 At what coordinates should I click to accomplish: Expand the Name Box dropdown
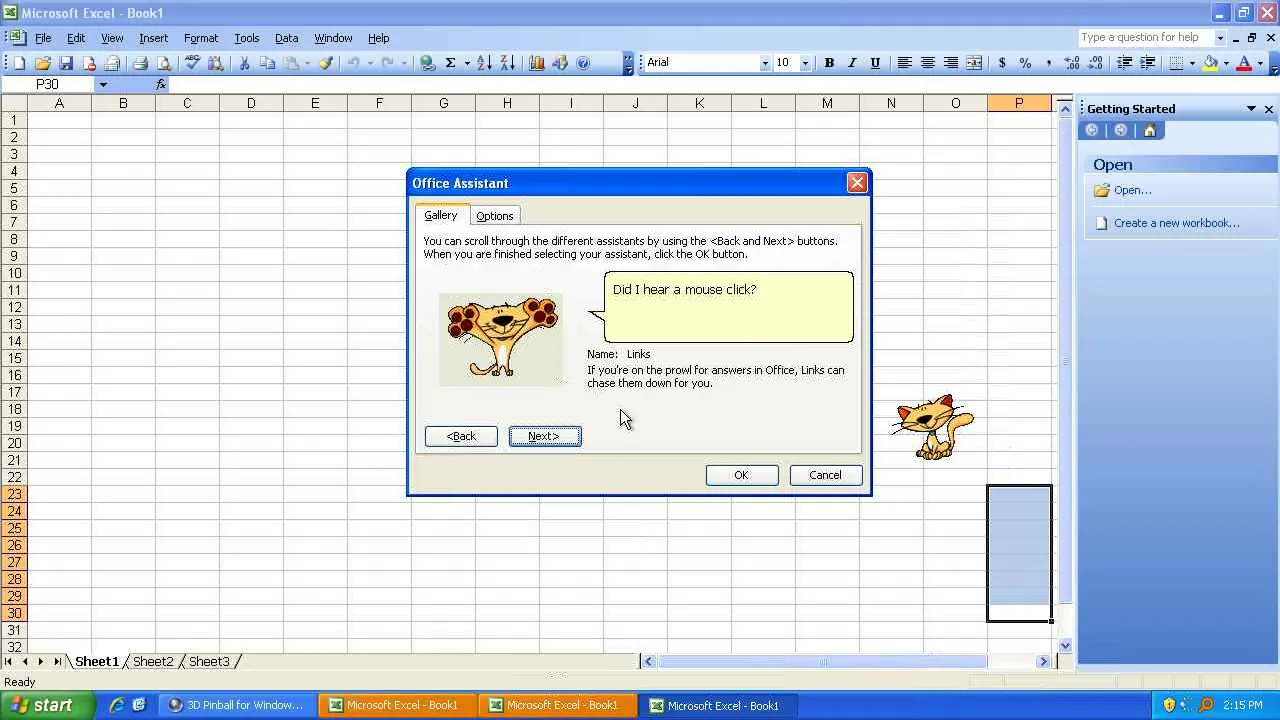click(103, 85)
